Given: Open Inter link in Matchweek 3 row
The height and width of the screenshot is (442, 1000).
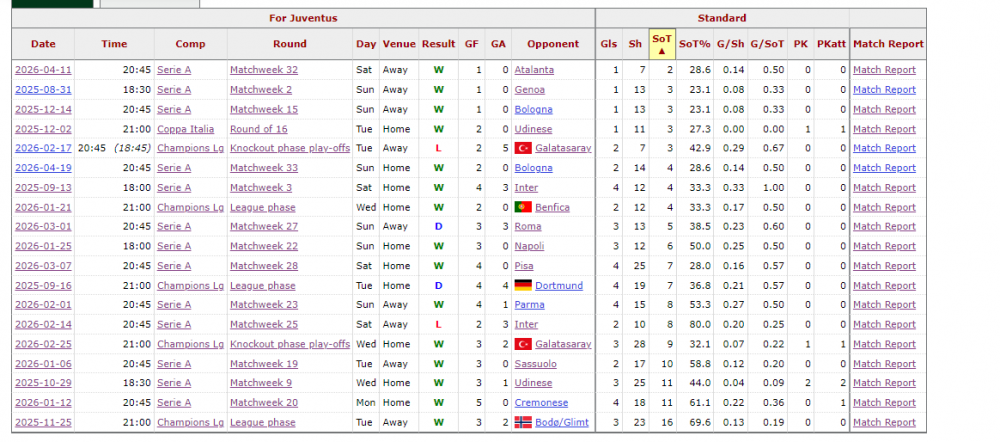Looking at the screenshot, I should 526,188.
